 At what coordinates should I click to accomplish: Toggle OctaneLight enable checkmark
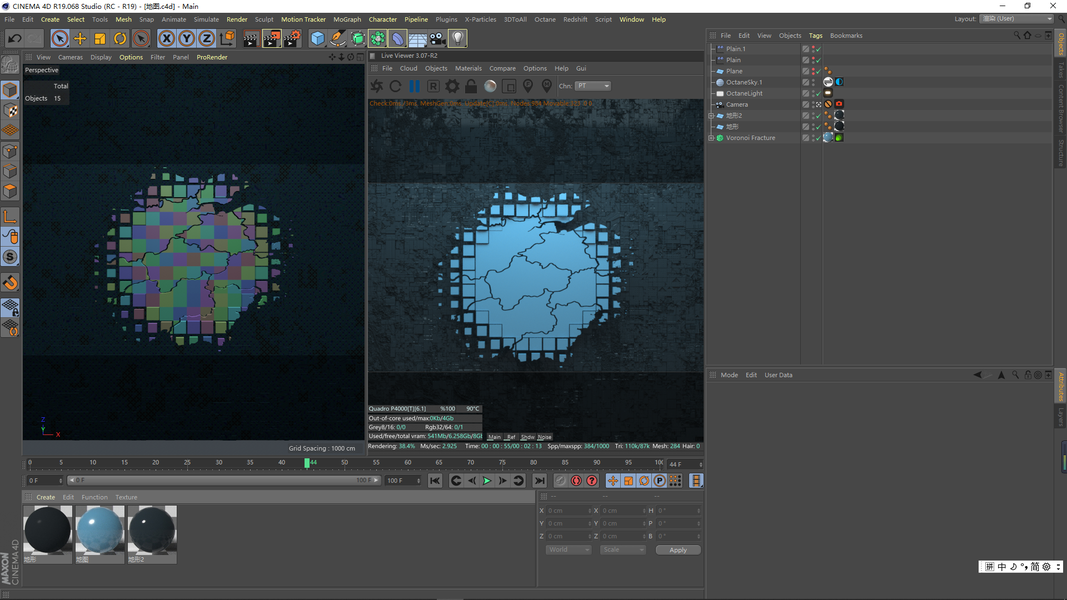click(819, 94)
